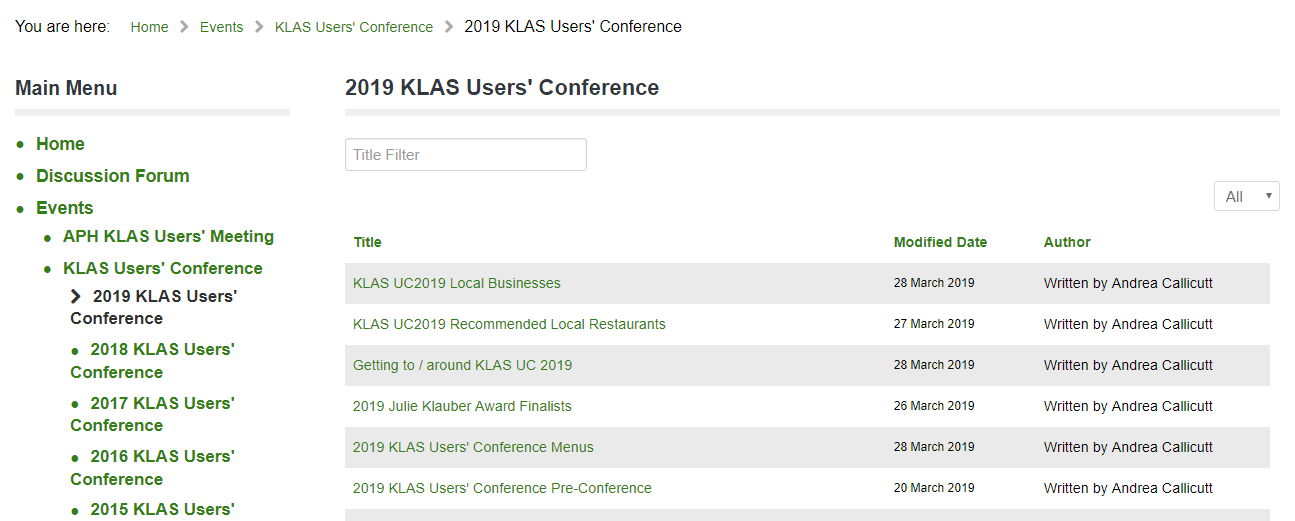This screenshot has width=1295, height=521.
Task: Open the All display count dropdown
Action: [x=1246, y=197]
